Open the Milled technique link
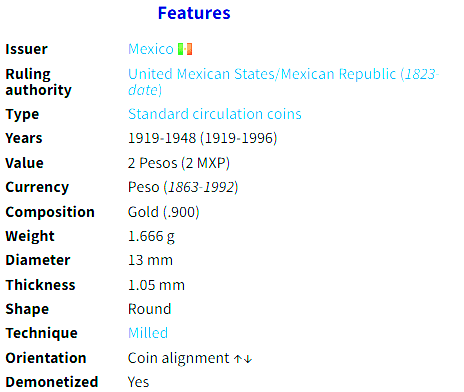The width and height of the screenshot is (464, 392). [148, 333]
